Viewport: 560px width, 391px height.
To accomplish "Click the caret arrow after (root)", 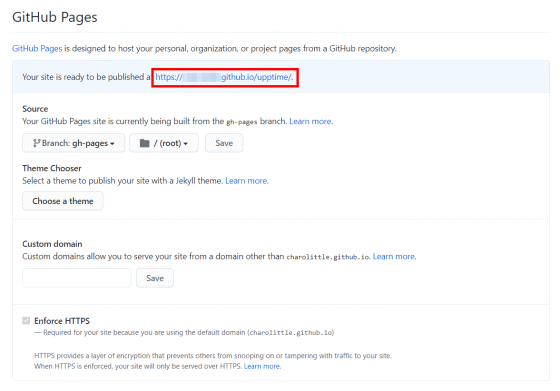I will click(x=185, y=144).
